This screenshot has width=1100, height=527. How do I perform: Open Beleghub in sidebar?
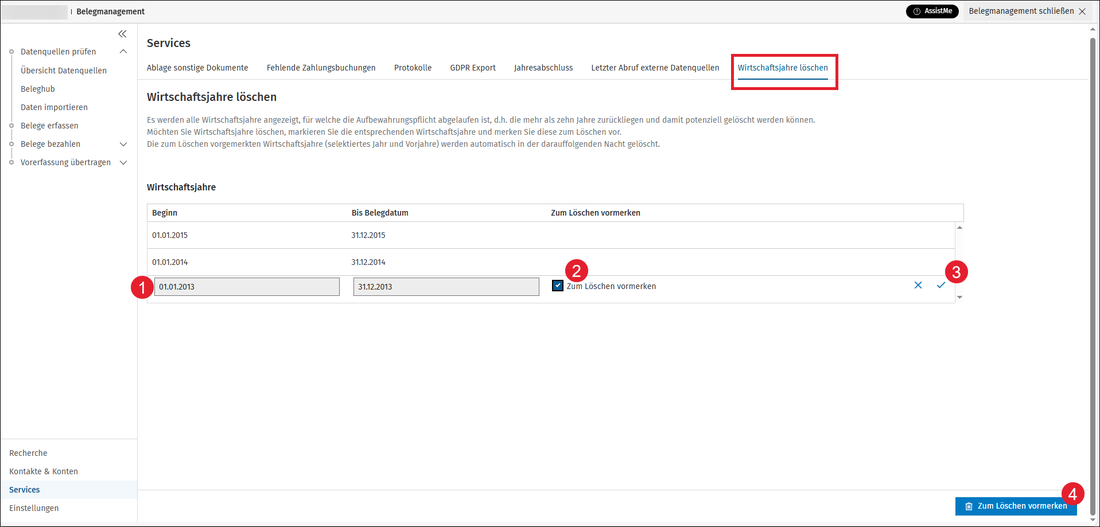click(x=38, y=89)
